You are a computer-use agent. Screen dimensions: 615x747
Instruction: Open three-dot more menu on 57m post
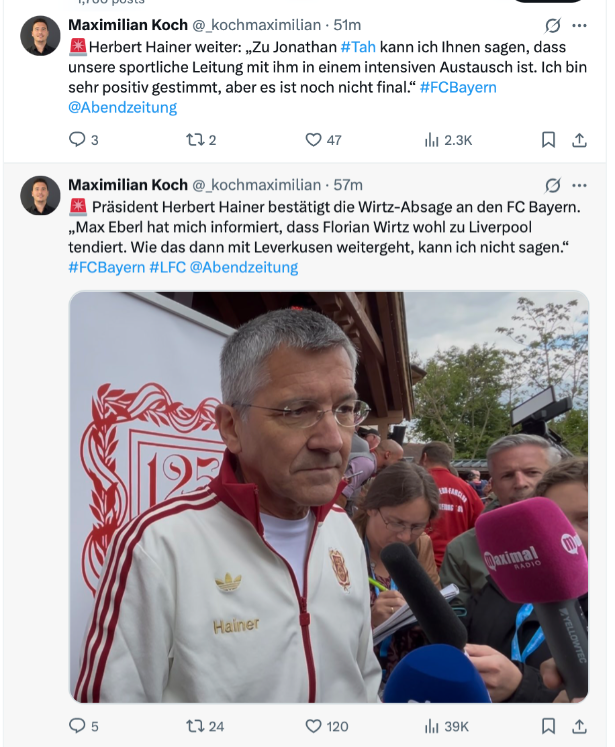[x=579, y=185]
